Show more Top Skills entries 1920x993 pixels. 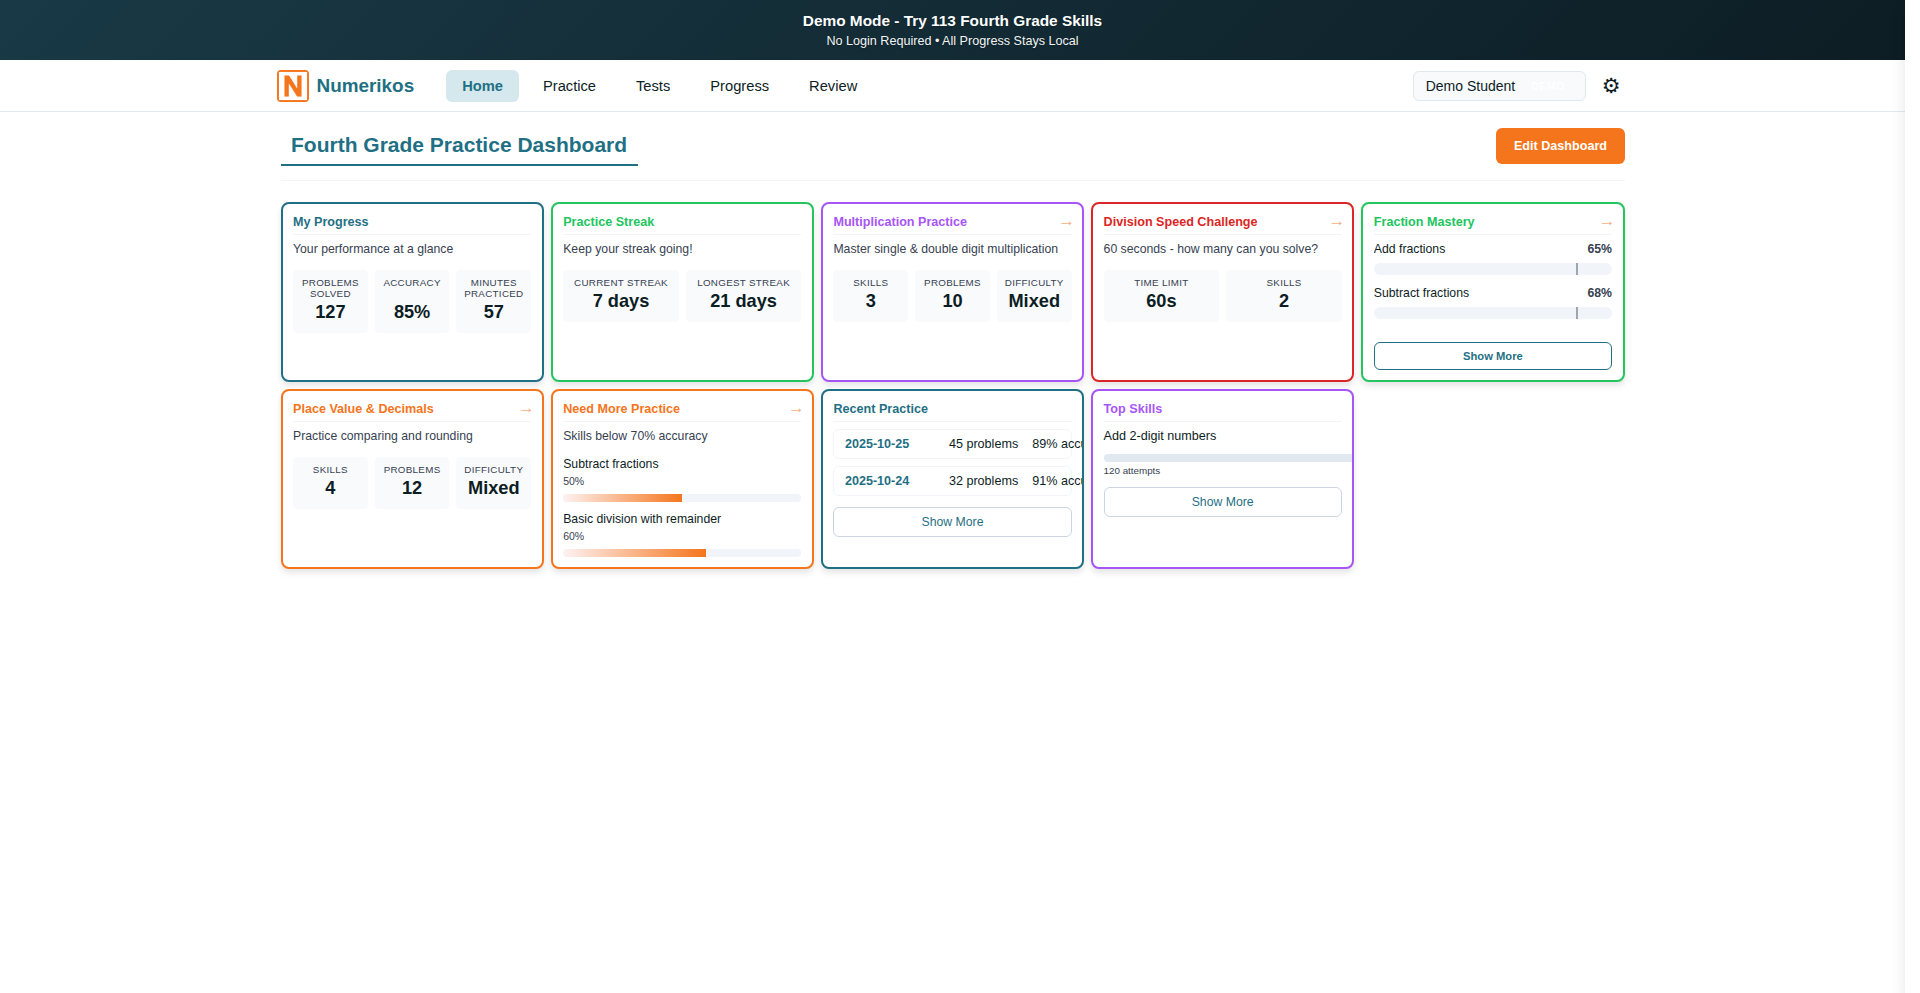(1221, 502)
